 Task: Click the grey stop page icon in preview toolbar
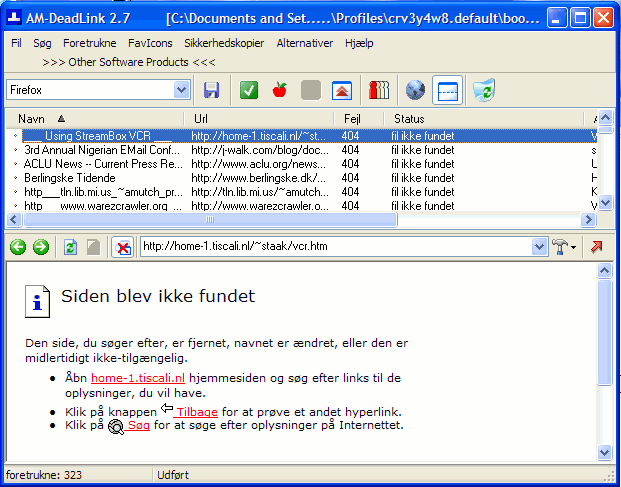click(93, 247)
